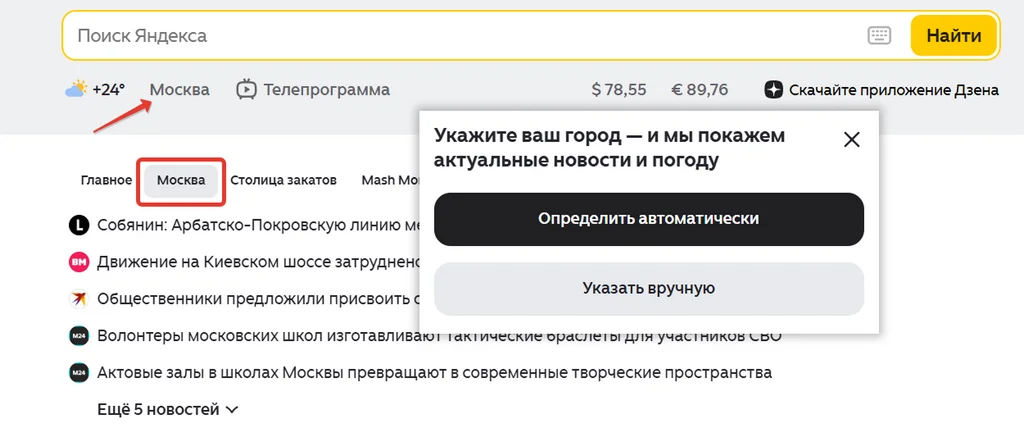The height and width of the screenshot is (433, 1024).
Task: Click the M24 icon beside Волонтеры headline
Action: pyautogui.click(x=78, y=336)
